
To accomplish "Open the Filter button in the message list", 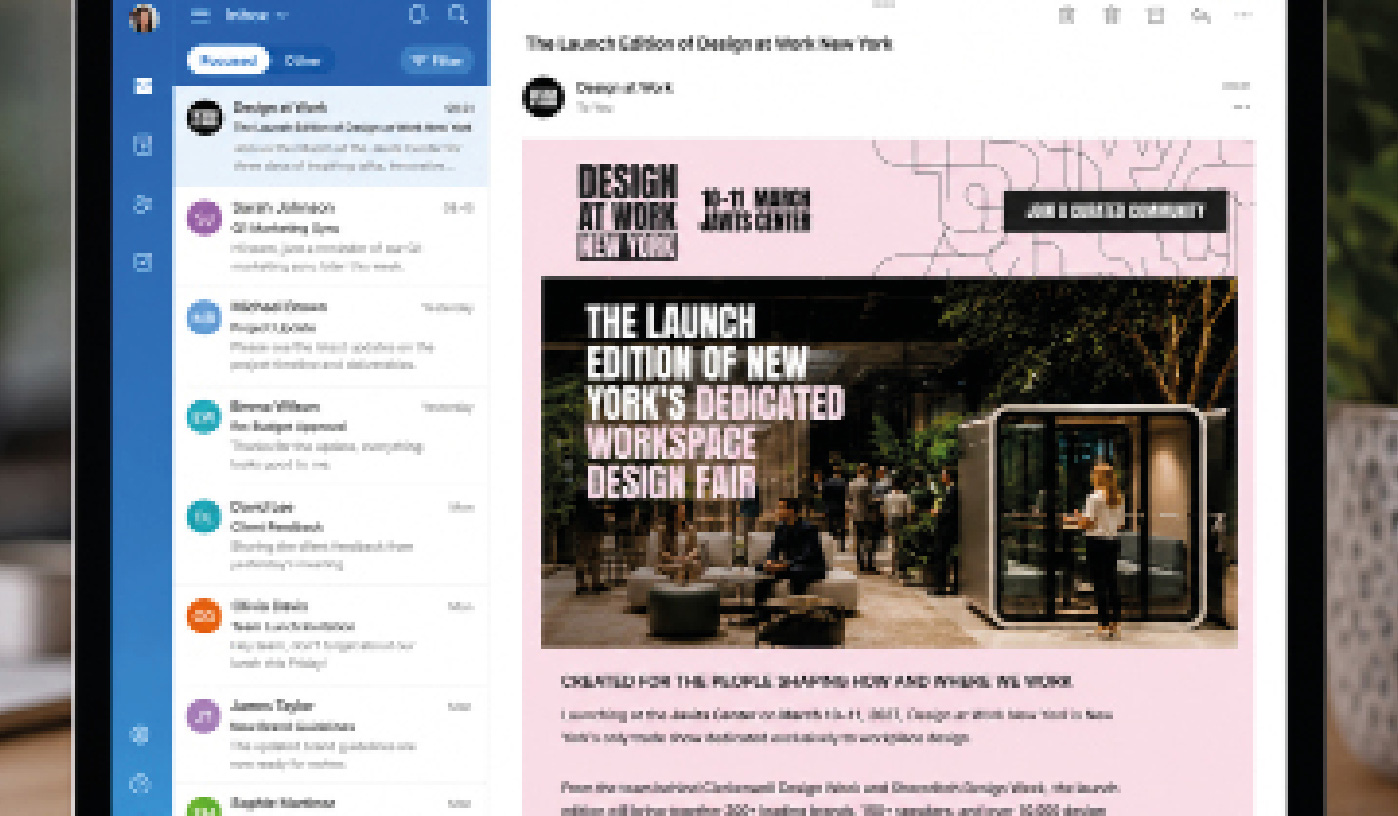I will 437,60.
